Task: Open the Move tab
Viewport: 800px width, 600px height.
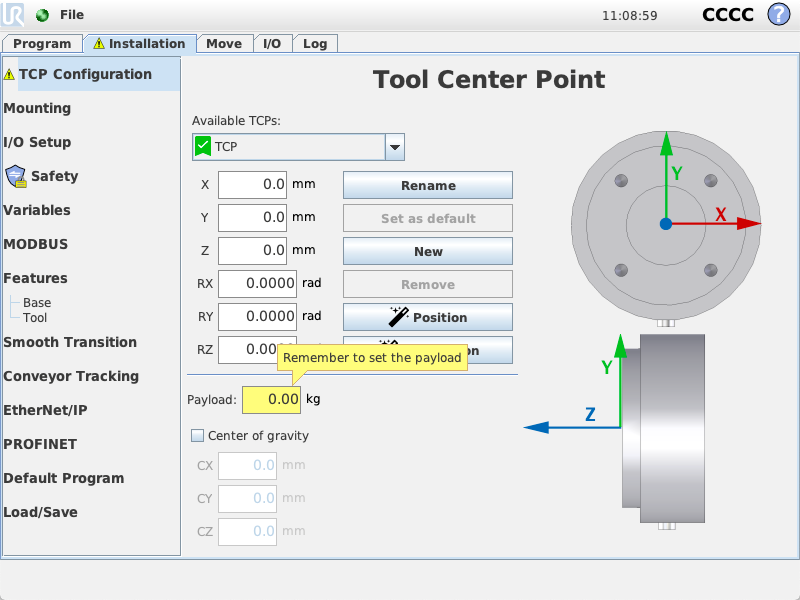Action: point(224,43)
